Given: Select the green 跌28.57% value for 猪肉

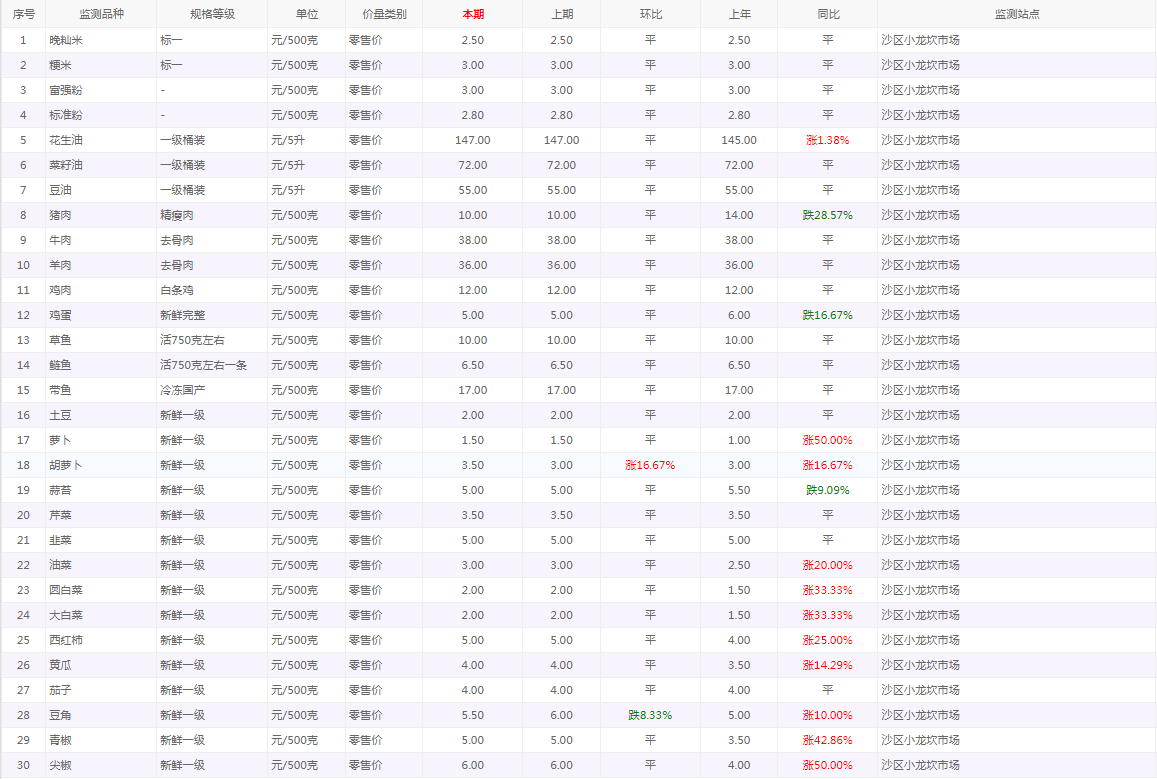Looking at the screenshot, I should (827, 215).
